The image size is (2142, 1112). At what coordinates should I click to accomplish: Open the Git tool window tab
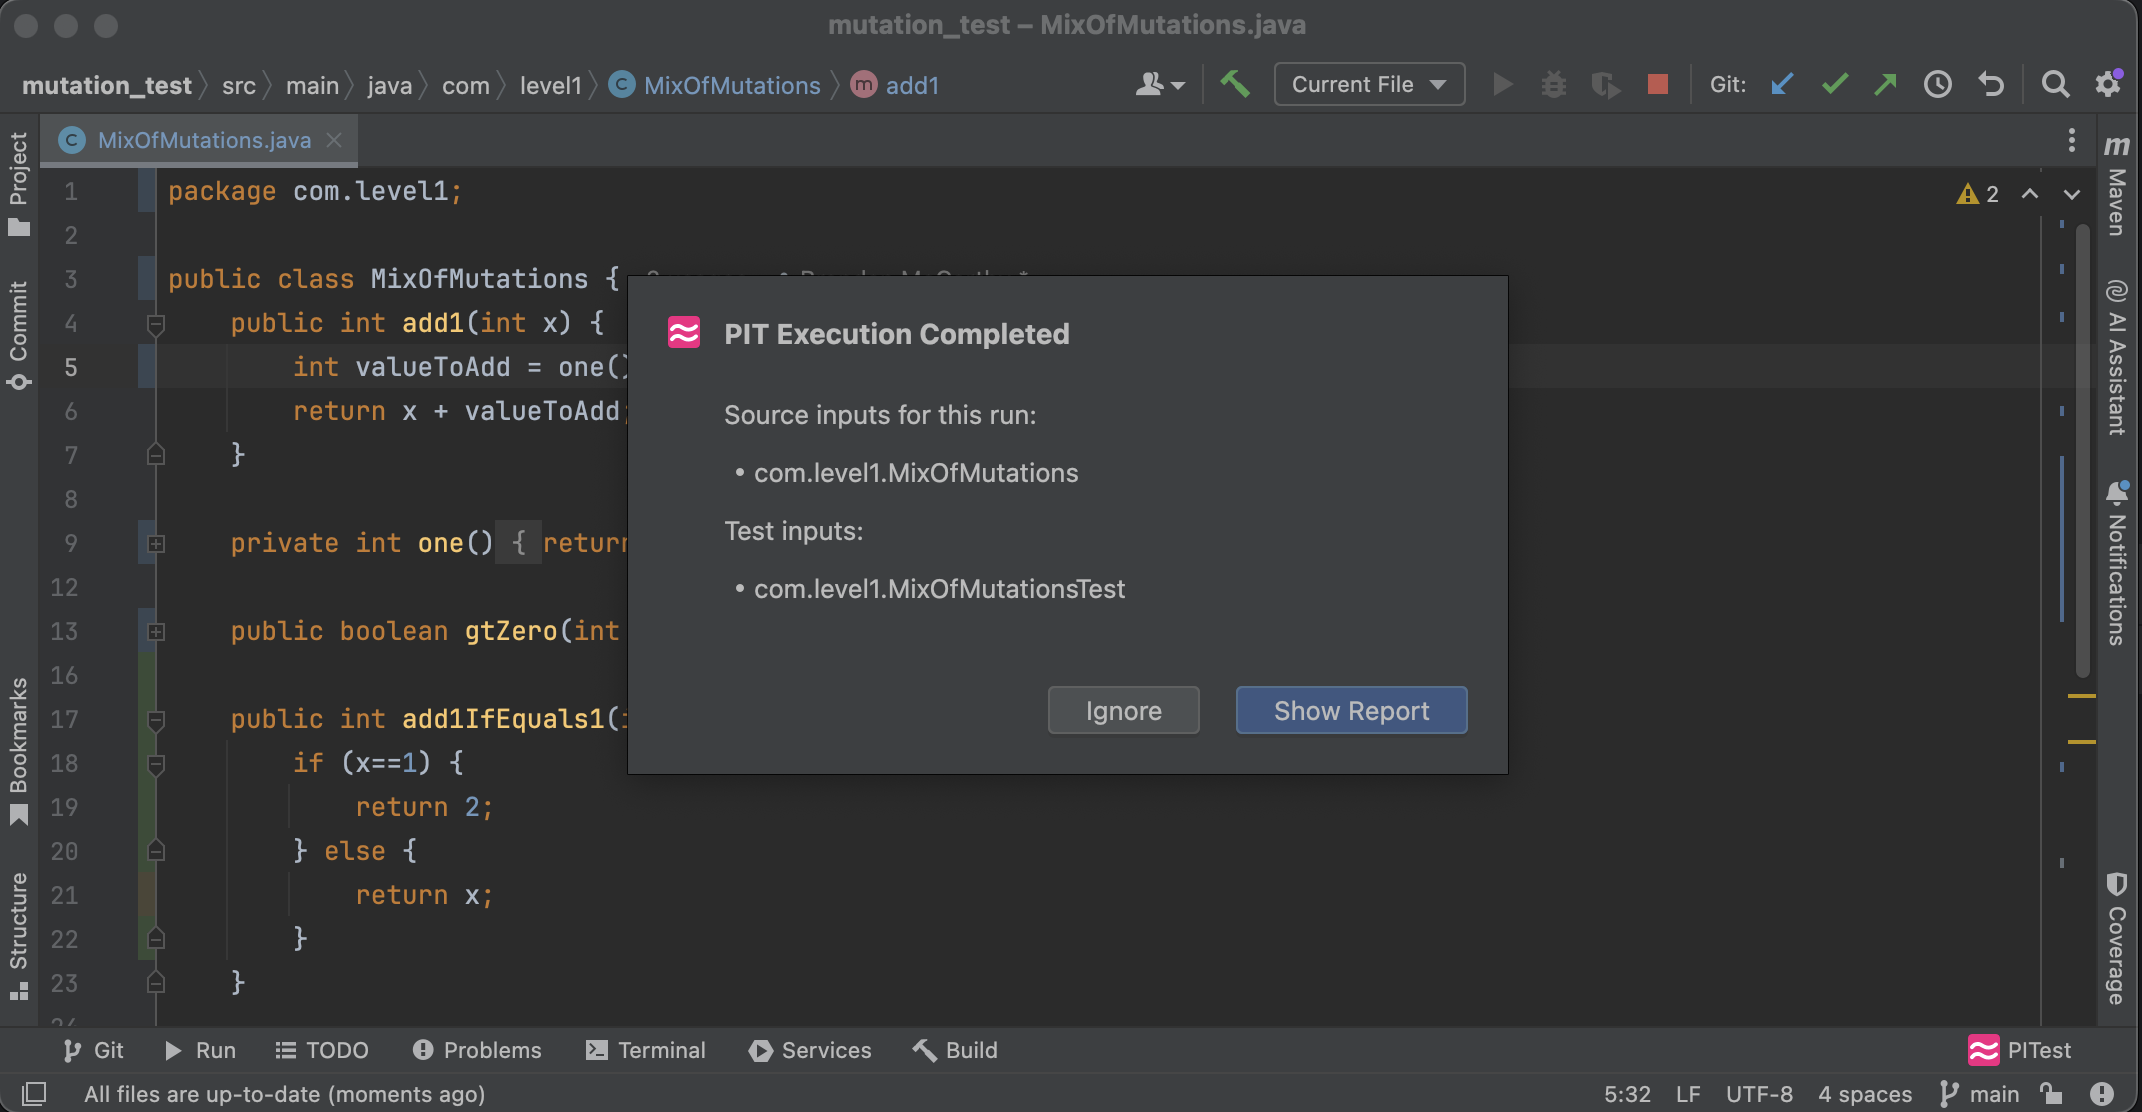[x=93, y=1050]
